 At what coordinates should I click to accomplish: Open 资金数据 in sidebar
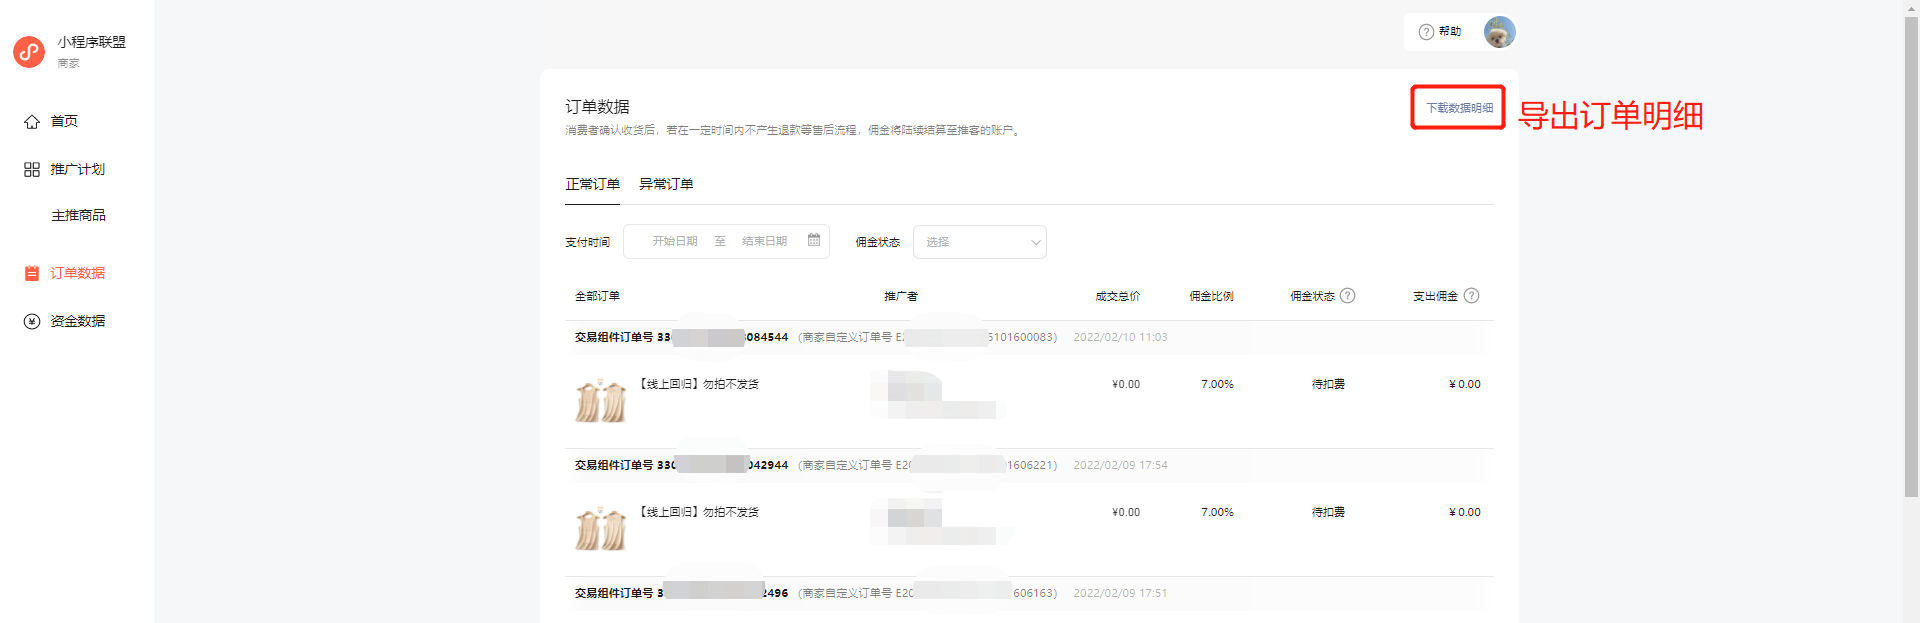77,321
